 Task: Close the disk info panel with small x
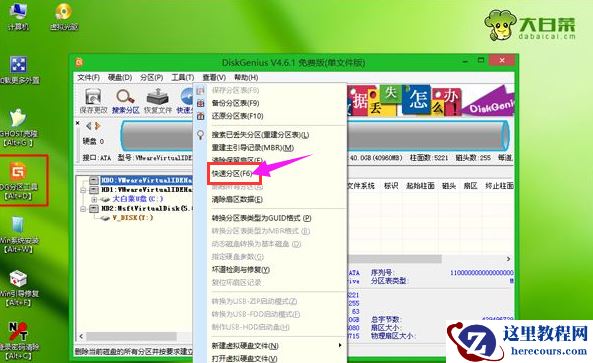pyautogui.click(x=78, y=123)
